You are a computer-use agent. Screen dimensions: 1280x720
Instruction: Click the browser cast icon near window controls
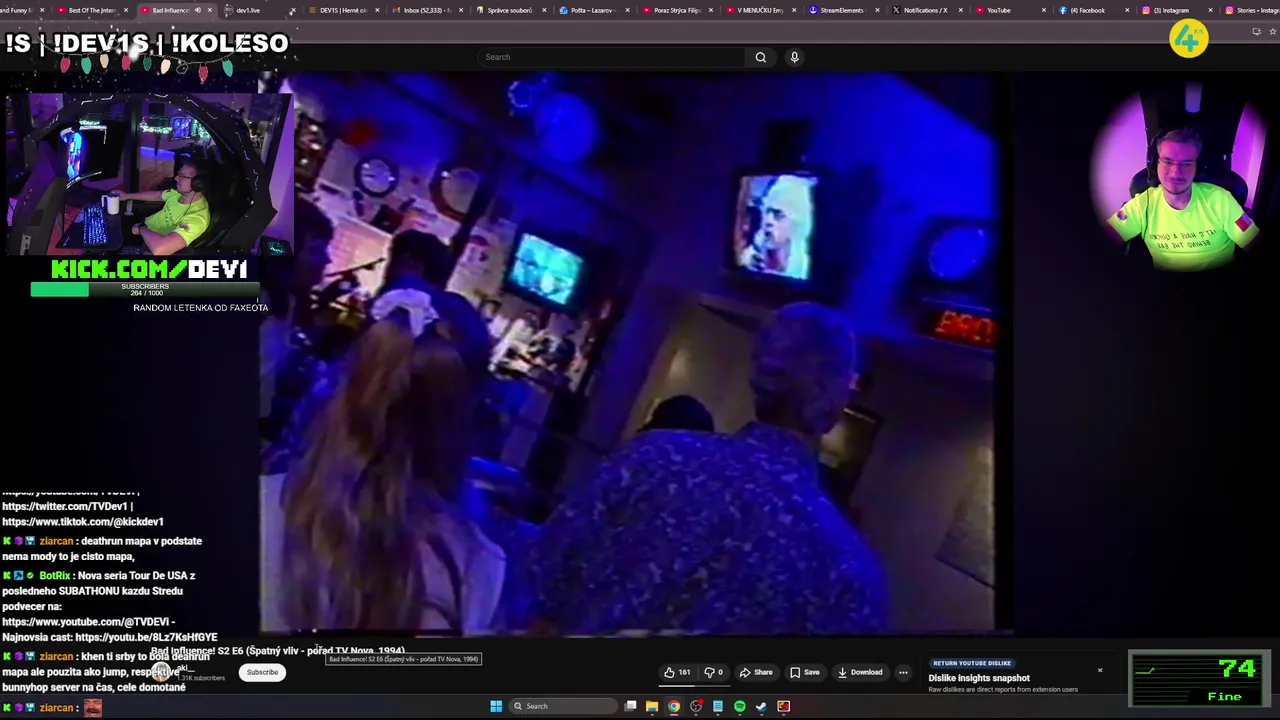pos(1256,31)
